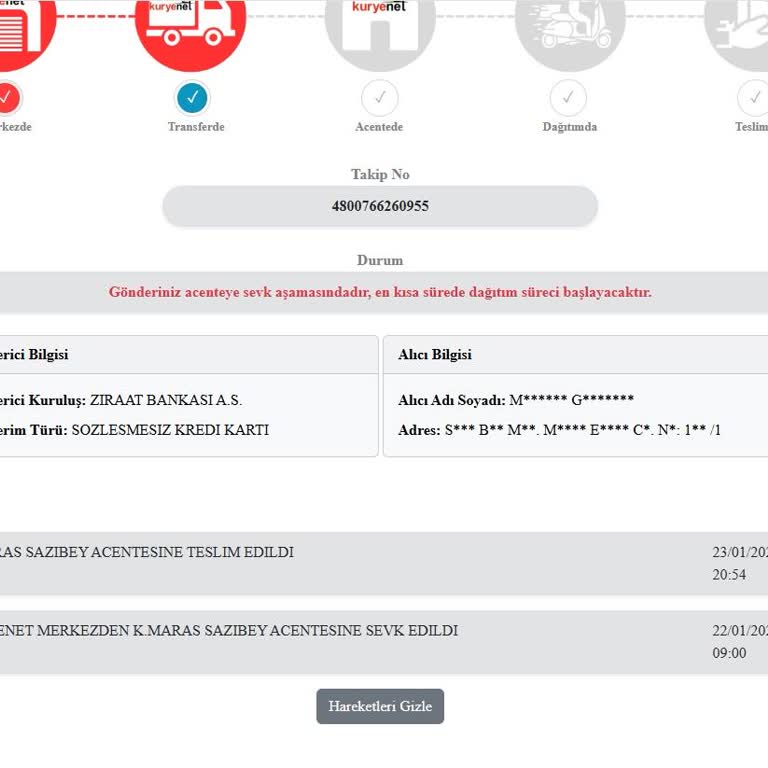Click the checkmark circle above Teslim

753,97
